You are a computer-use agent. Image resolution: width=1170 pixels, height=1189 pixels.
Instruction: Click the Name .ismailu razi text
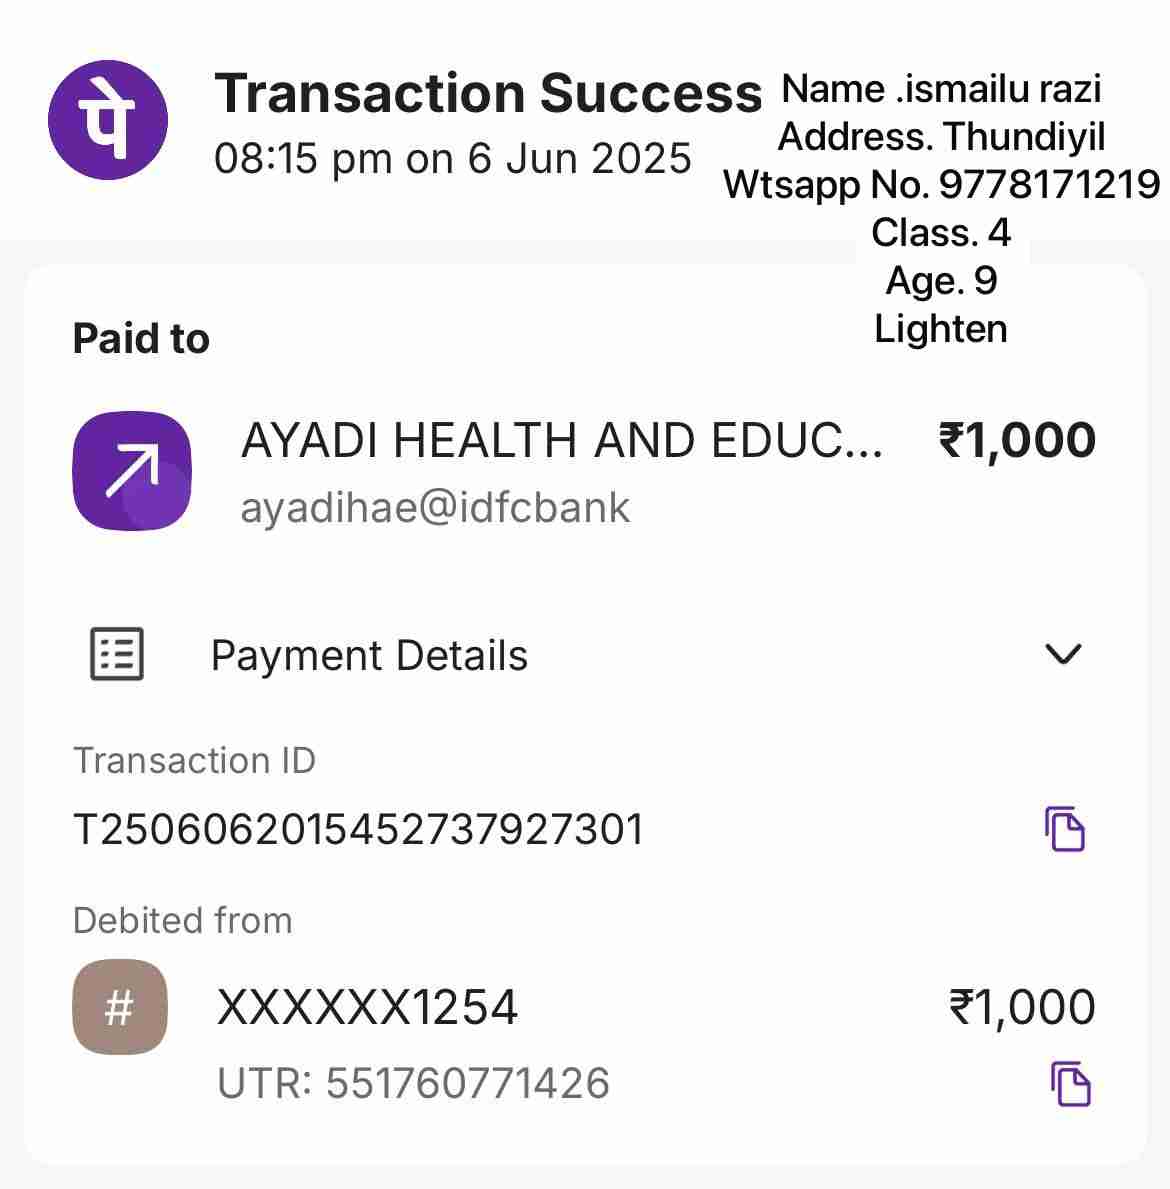point(941,89)
